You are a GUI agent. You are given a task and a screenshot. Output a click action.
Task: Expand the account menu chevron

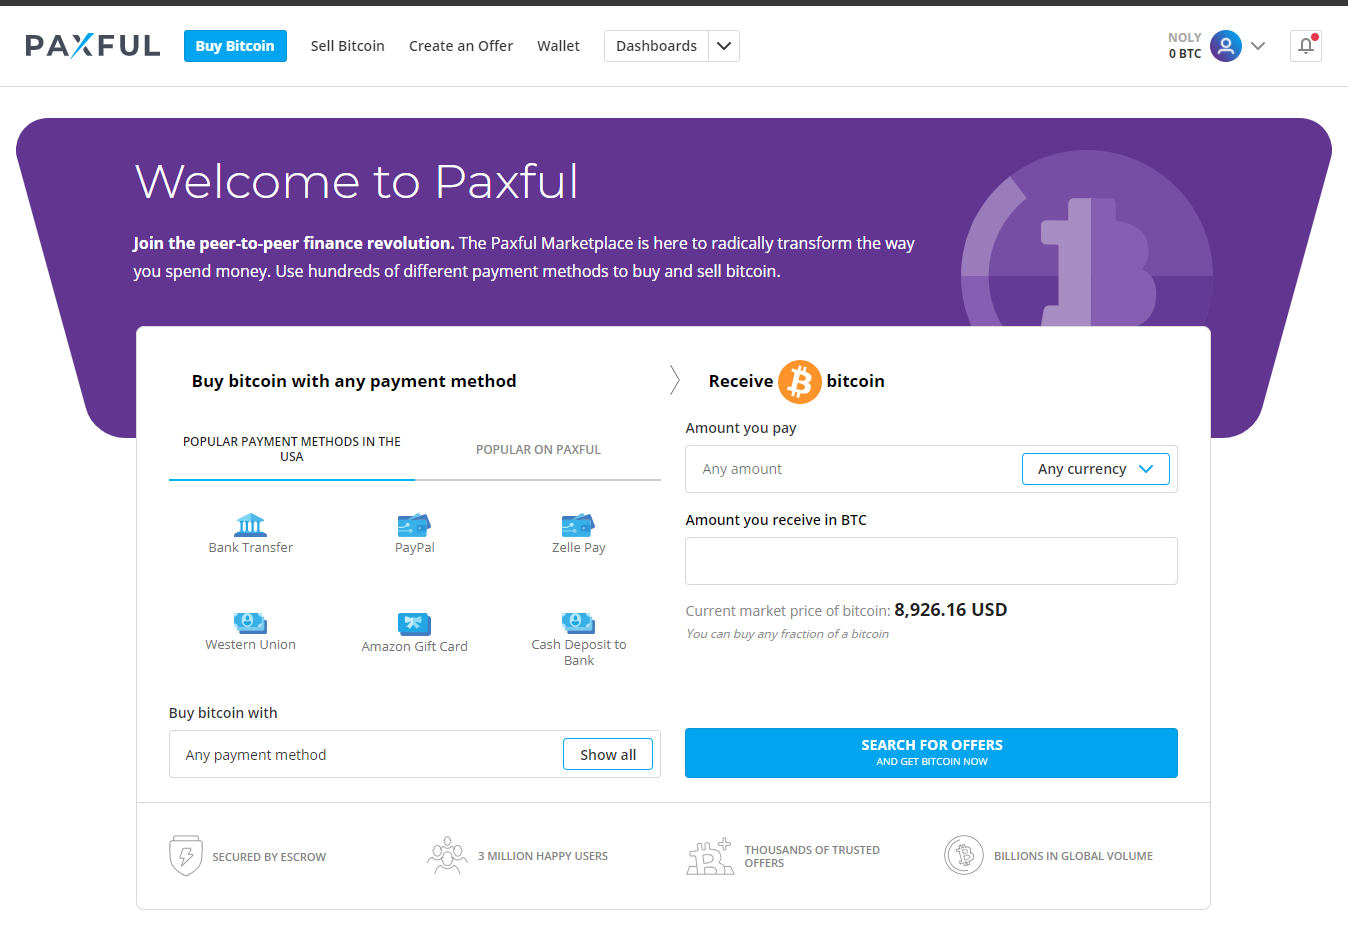(1258, 46)
